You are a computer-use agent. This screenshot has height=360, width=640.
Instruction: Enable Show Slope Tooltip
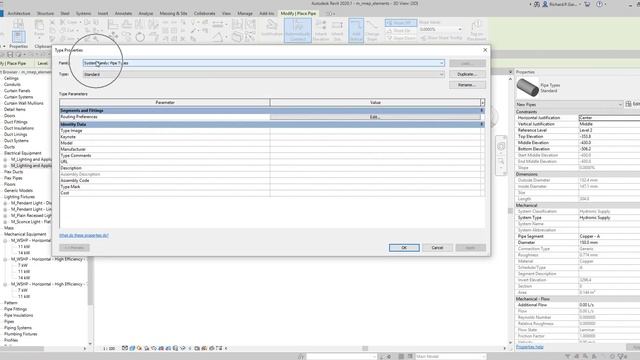pyautogui.click(x=442, y=38)
